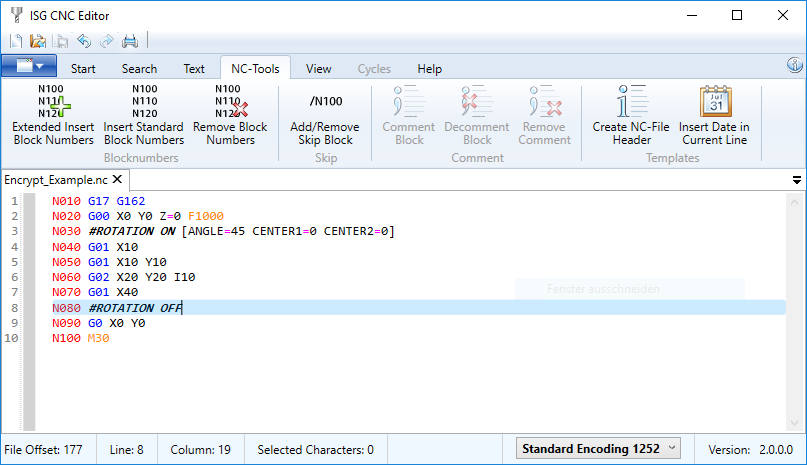Open the Help ribbon tab
The height and width of the screenshot is (465, 807).
coord(429,68)
